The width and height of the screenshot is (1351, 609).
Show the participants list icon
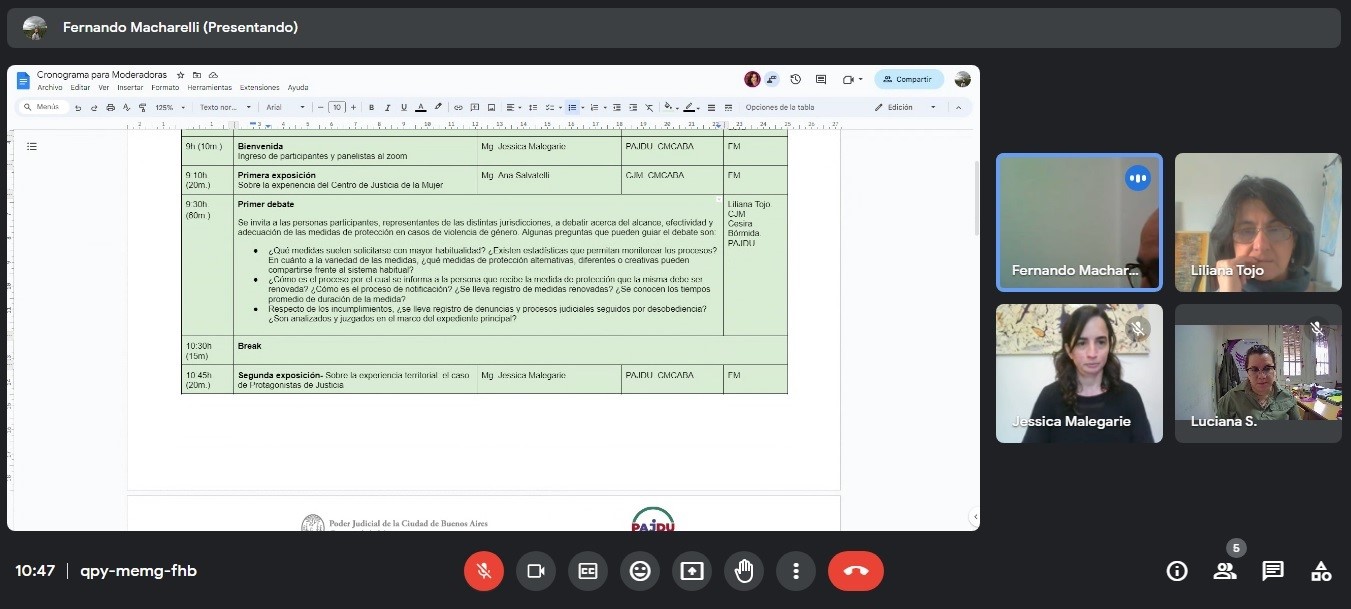(x=1225, y=571)
